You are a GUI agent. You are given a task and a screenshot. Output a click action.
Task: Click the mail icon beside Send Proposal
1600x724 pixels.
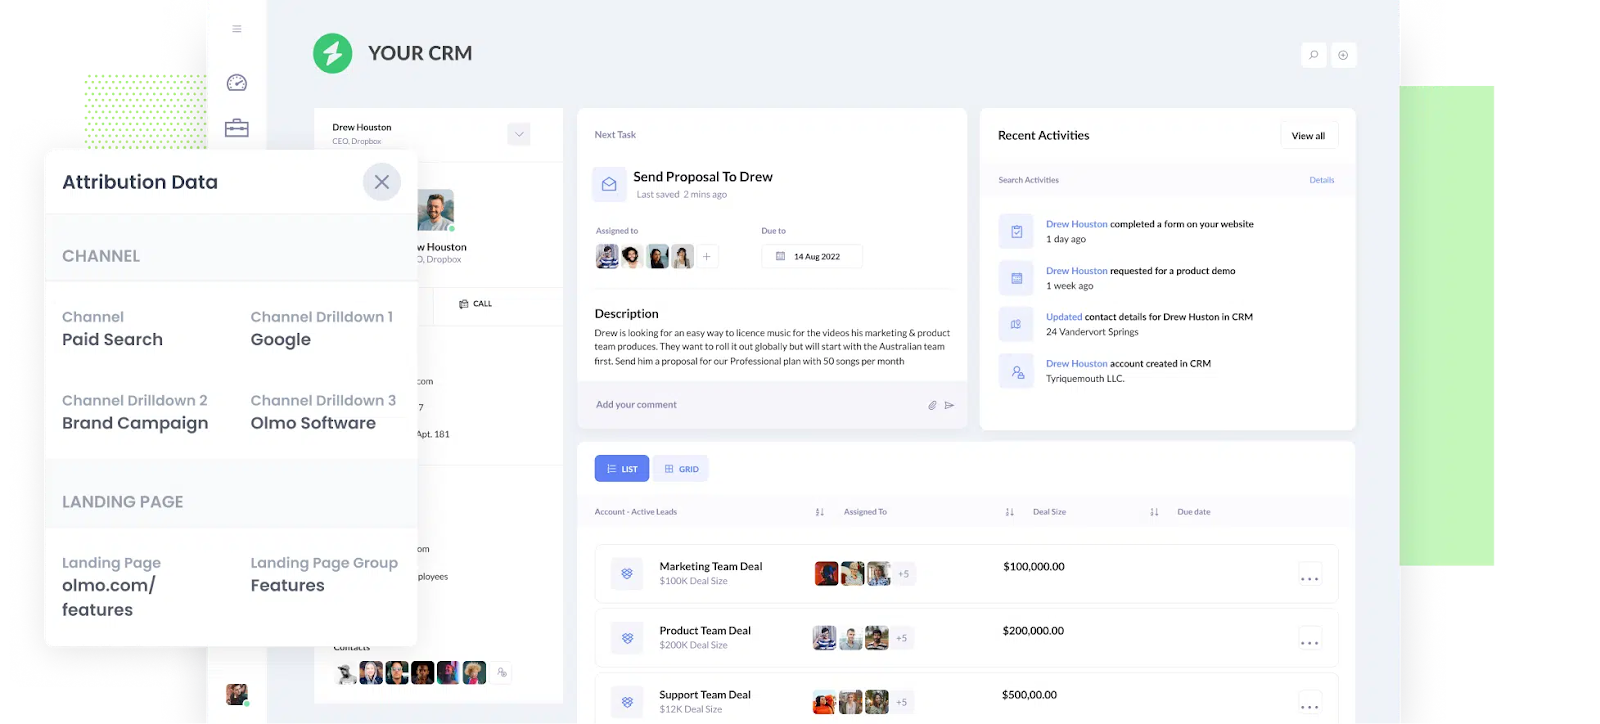coord(609,185)
